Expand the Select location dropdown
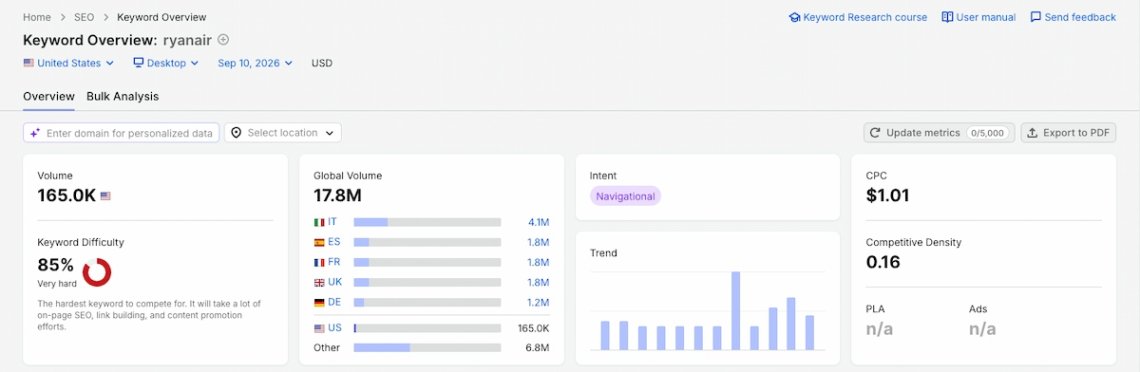The height and width of the screenshot is (372, 1140). pos(283,133)
